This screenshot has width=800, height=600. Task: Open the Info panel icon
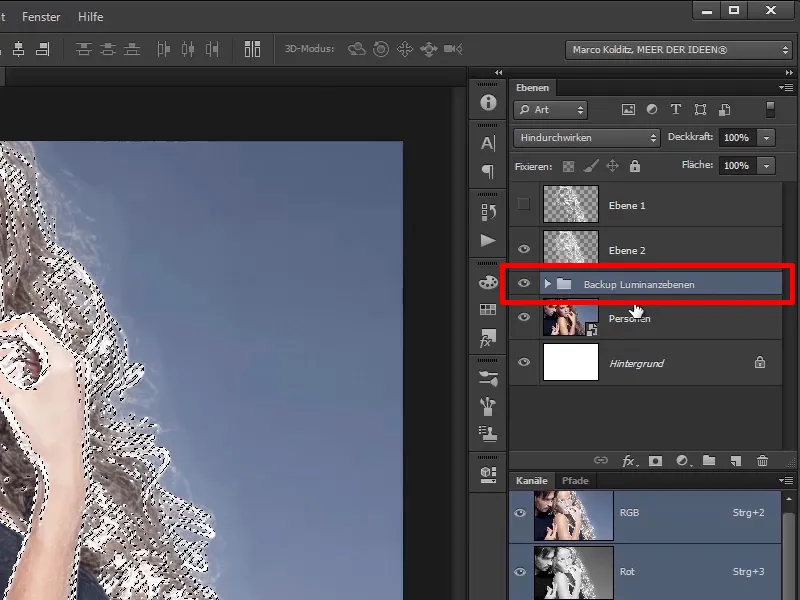488,103
